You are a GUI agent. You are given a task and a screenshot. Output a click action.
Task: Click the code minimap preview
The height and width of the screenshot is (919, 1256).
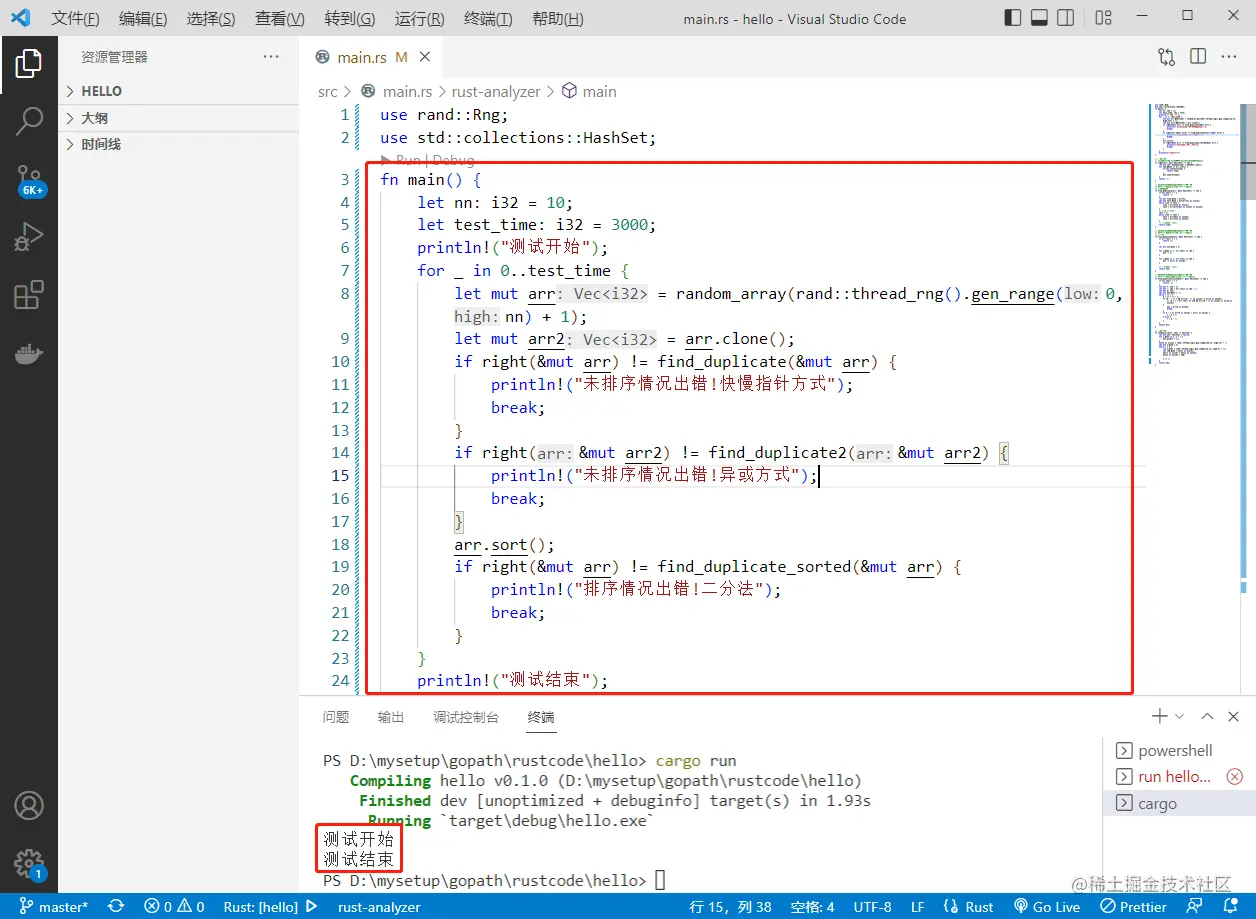(1193, 233)
